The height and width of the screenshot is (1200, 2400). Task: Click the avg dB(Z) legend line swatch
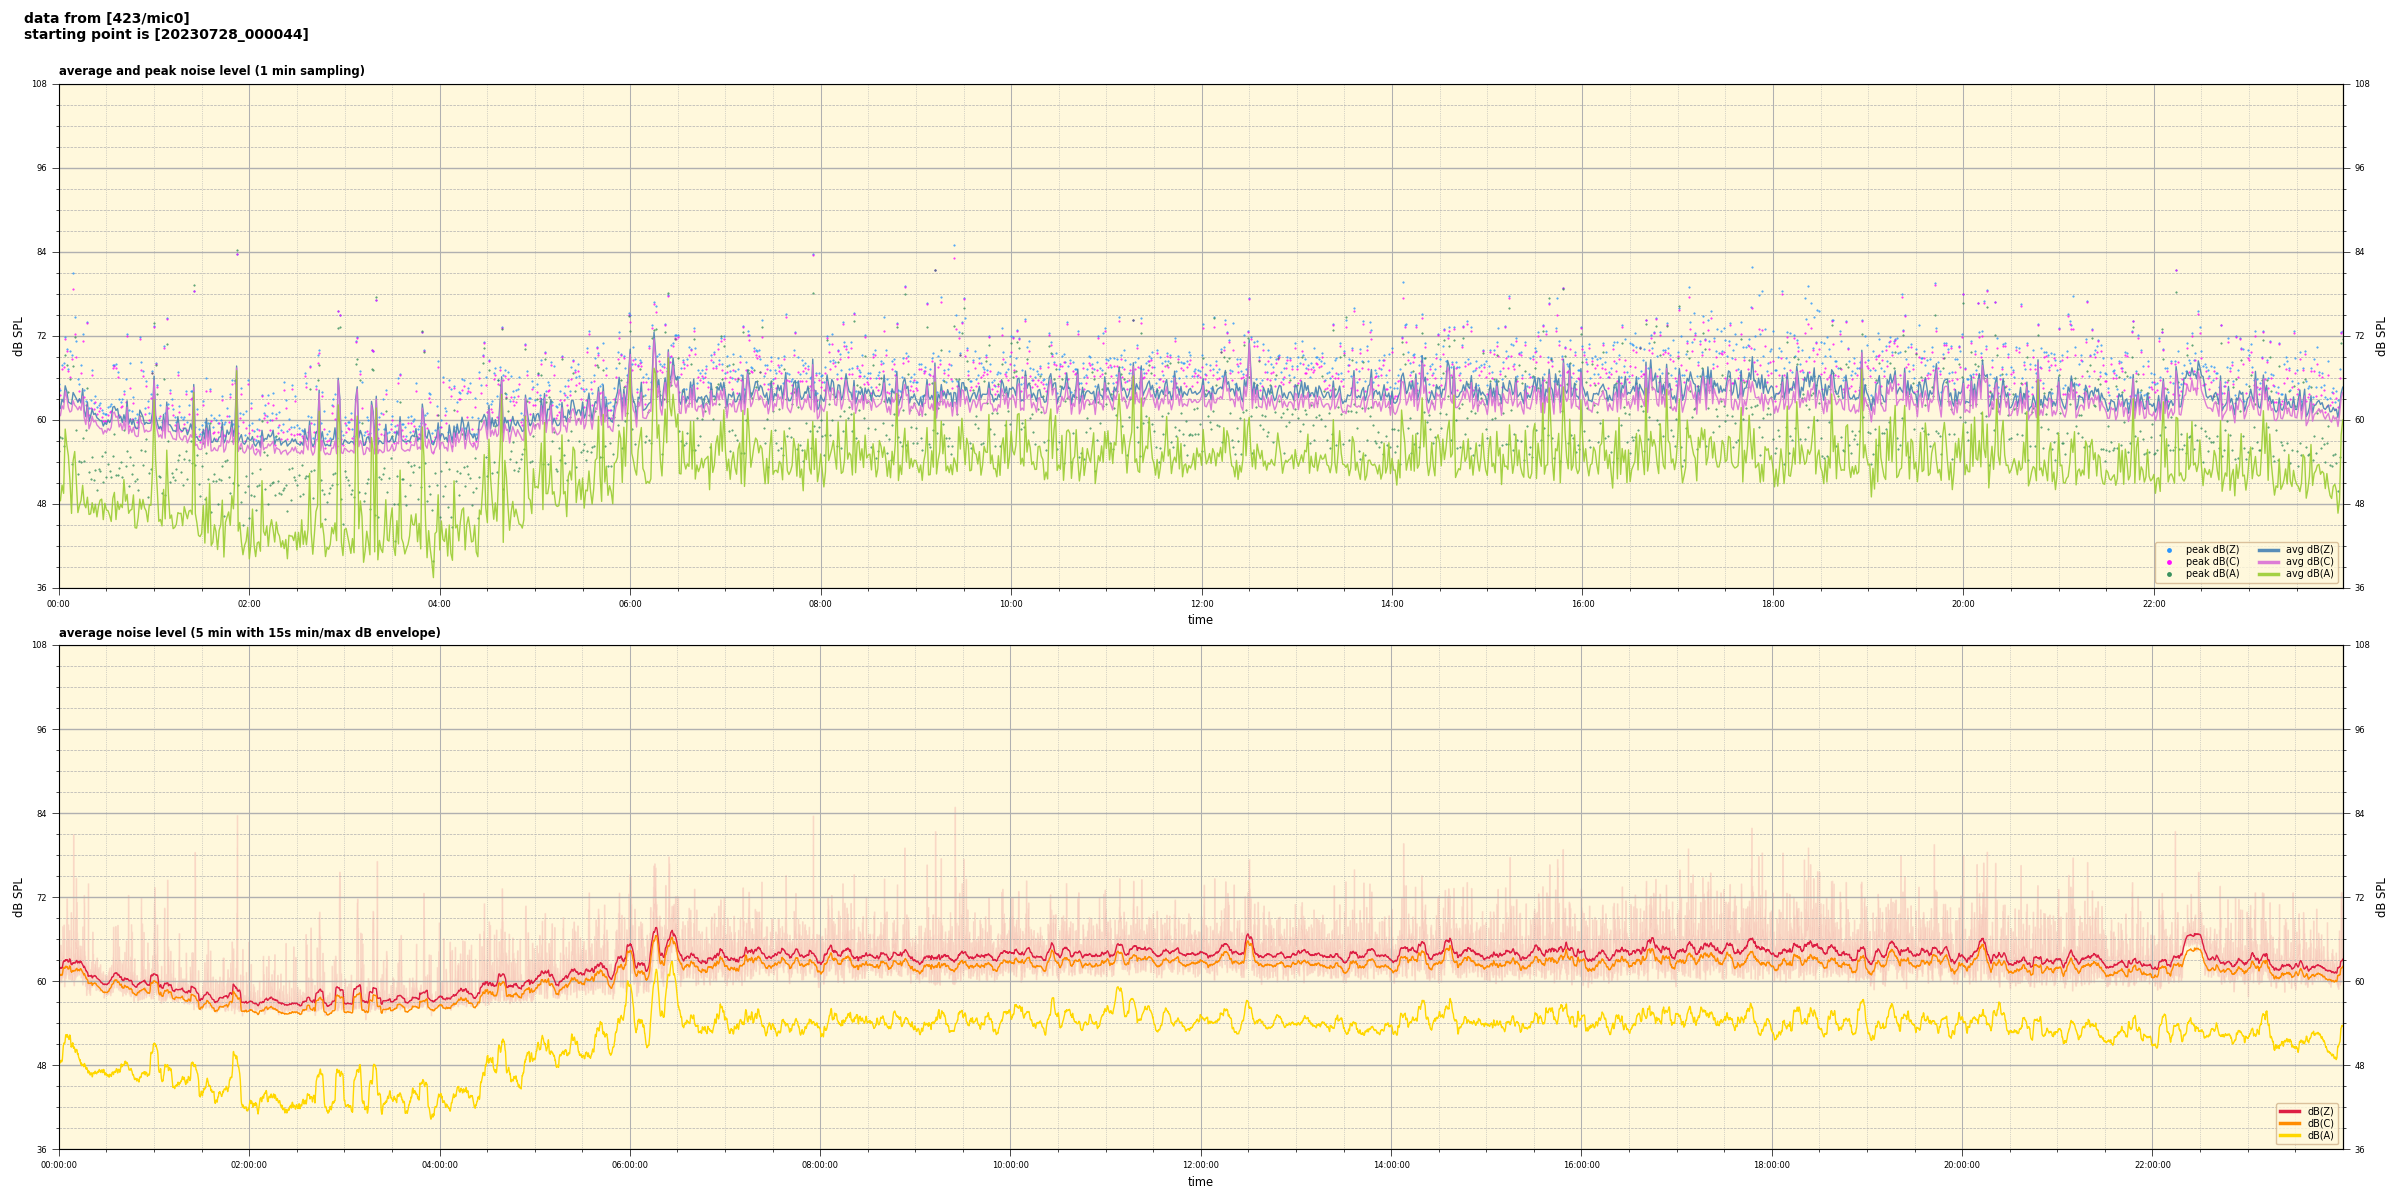[x=2269, y=550]
